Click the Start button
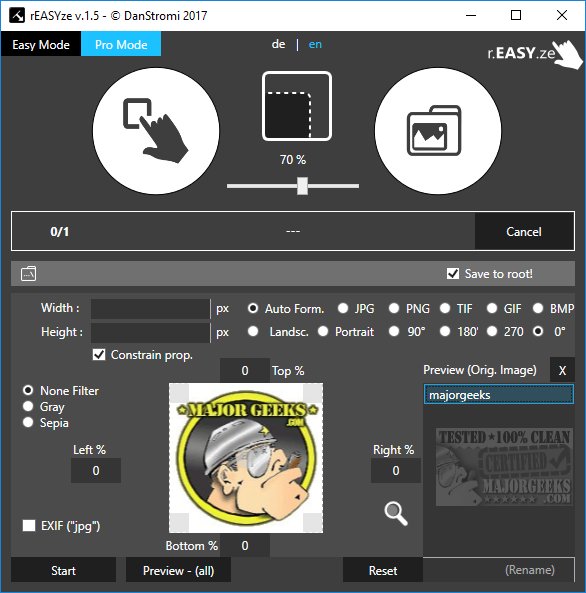The image size is (586, 593). click(x=63, y=570)
